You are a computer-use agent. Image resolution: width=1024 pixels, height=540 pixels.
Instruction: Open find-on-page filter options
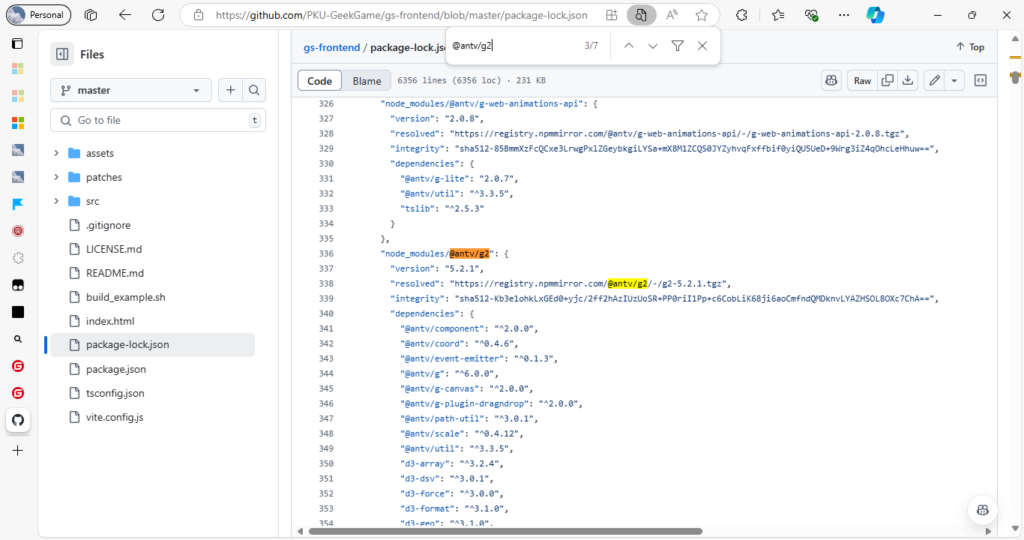click(677, 46)
